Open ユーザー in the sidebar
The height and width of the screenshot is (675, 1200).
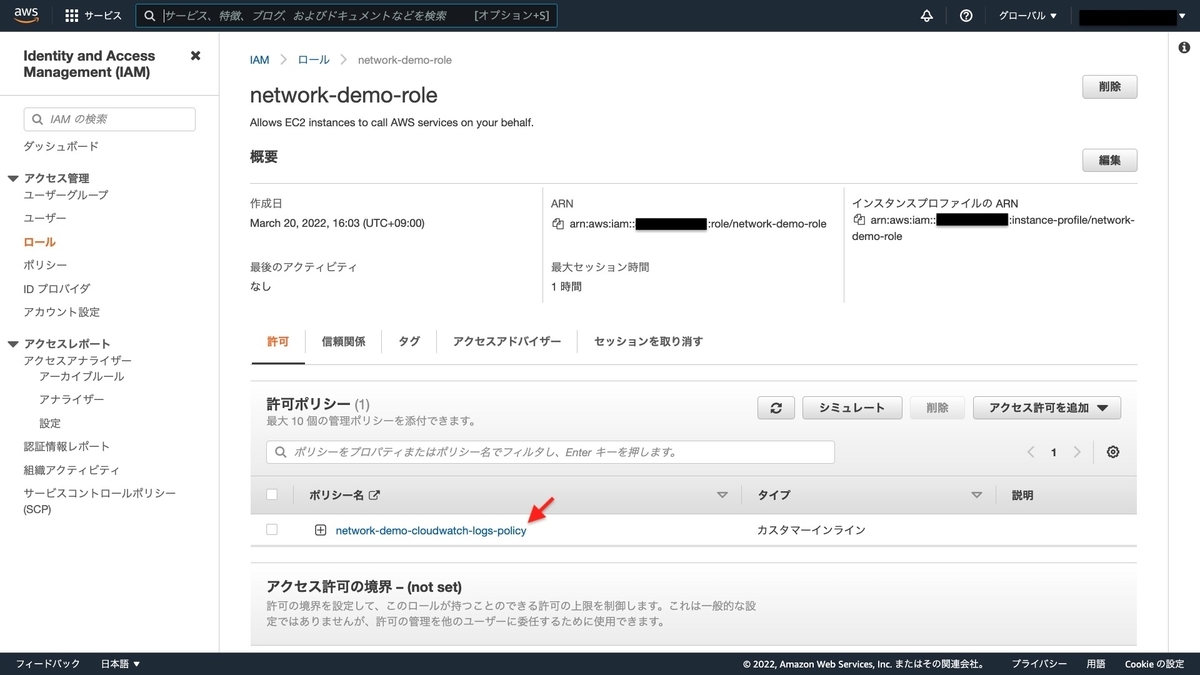coord(45,218)
